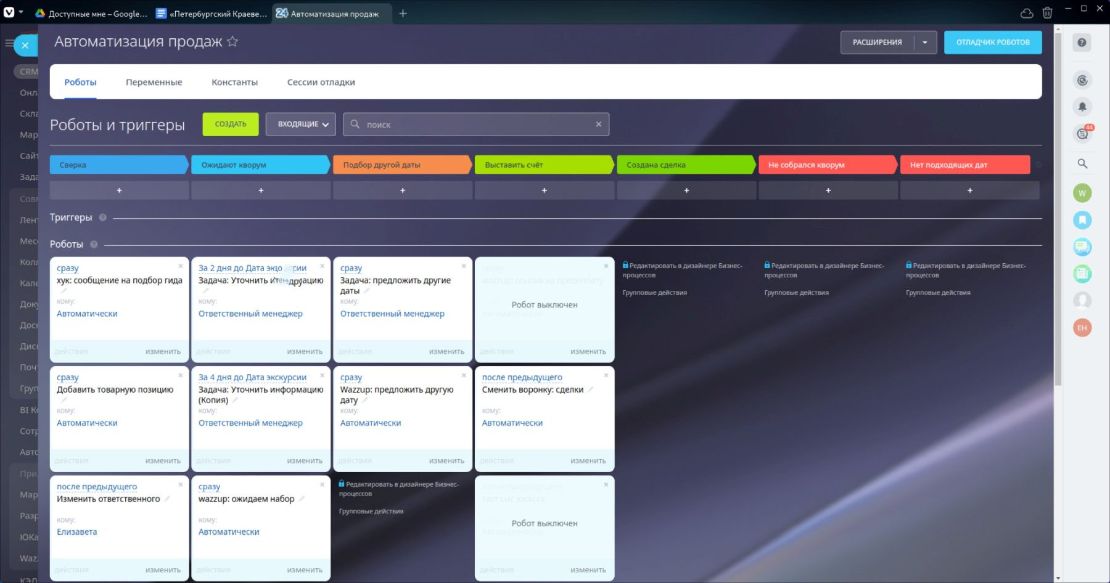This screenshot has width=1110, height=583.
Task: Open the spiral icon below help
Action: [x=1082, y=81]
